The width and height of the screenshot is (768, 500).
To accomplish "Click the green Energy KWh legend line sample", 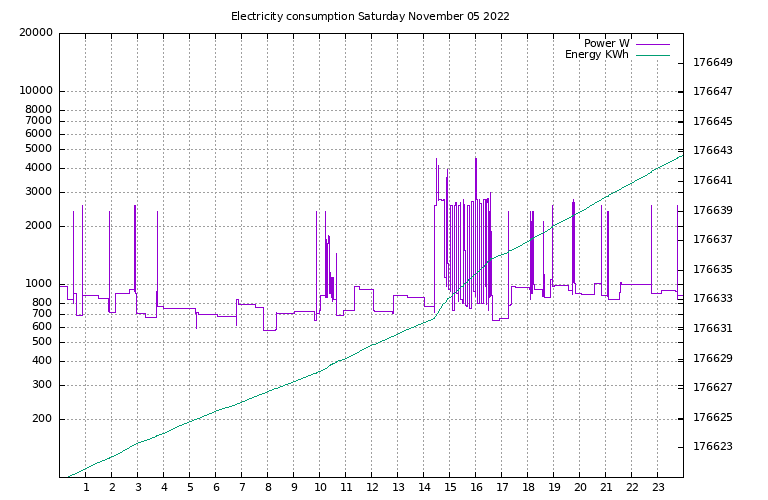I will point(652,55).
